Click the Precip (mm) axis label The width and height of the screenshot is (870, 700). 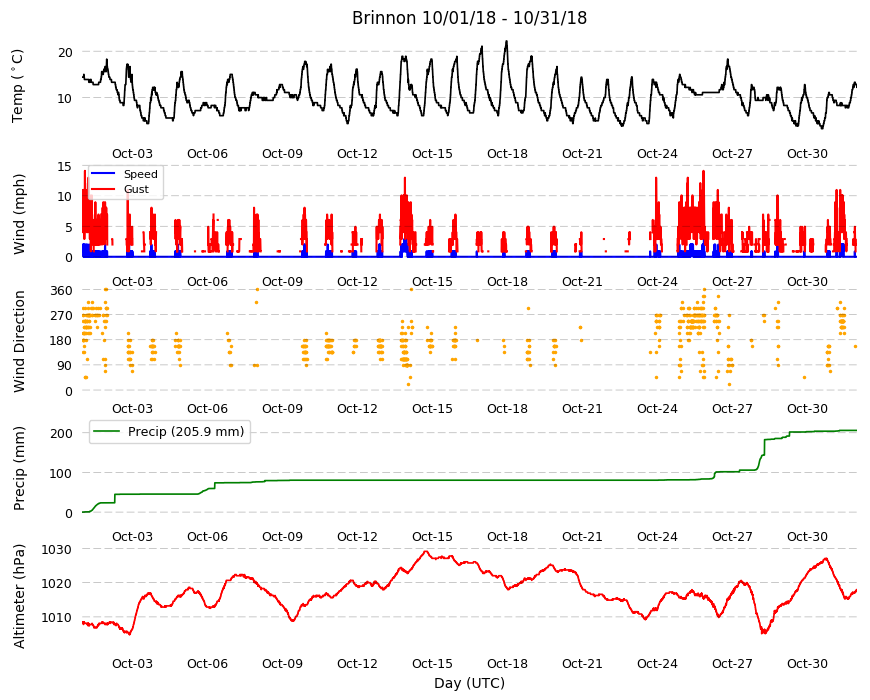[19, 469]
